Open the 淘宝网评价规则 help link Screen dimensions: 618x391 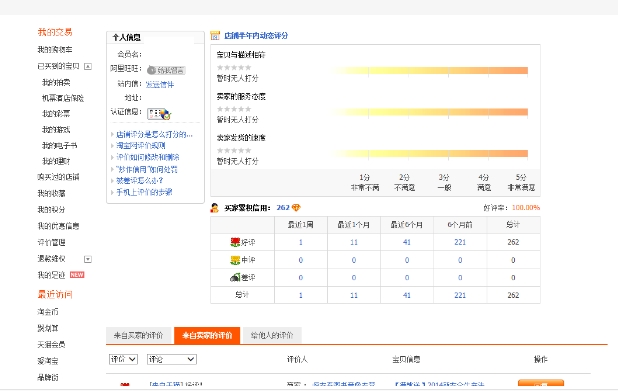pyautogui.click(x=141, y=145)
